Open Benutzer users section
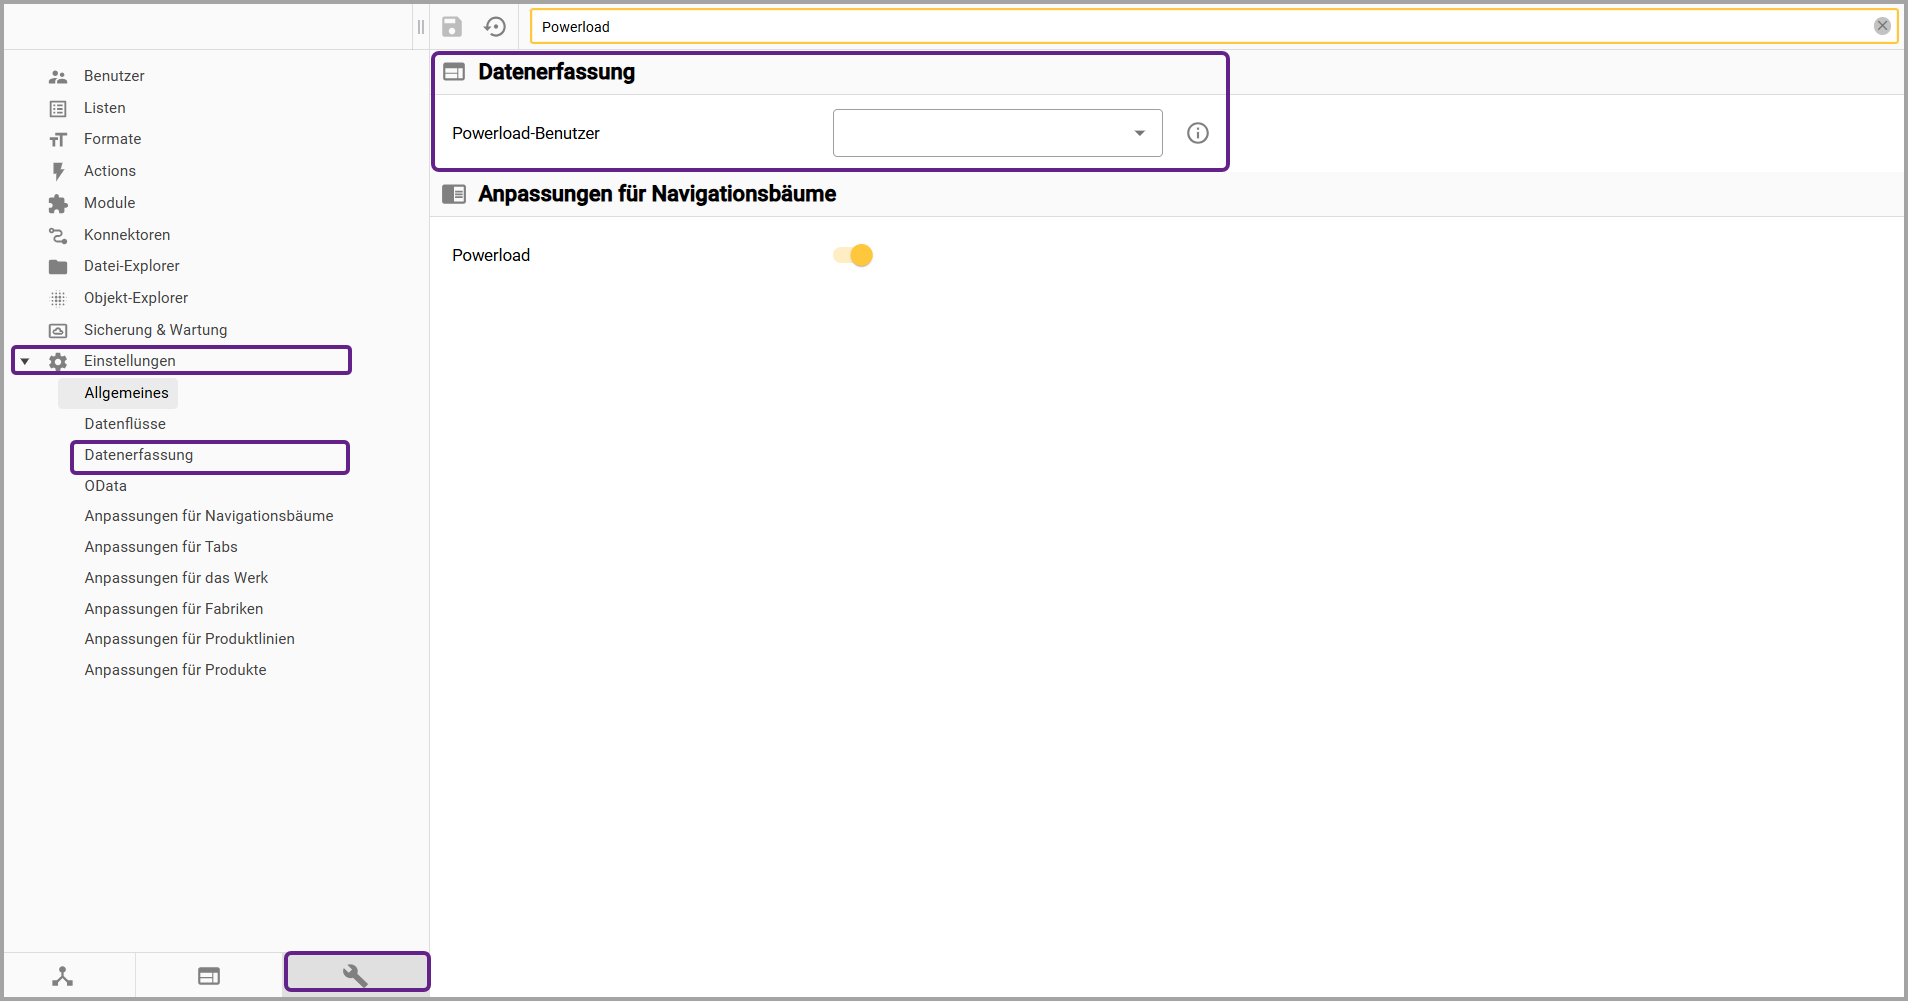The width and height of the screenshot is (1908, 1001). click(114, 76)
